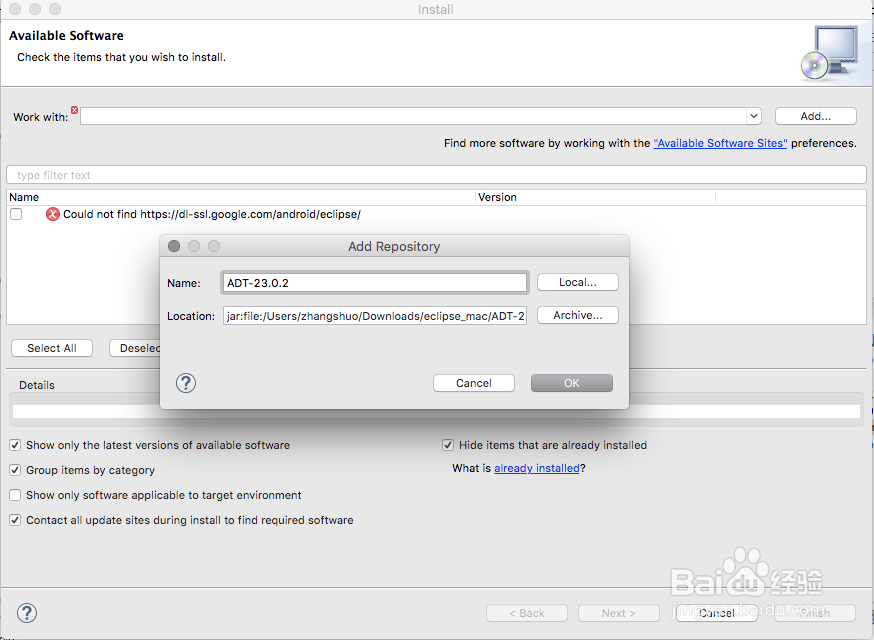874x640 pixels.
Task: Click the red error icon beside repository message
Action: click(x=52, y=214)
